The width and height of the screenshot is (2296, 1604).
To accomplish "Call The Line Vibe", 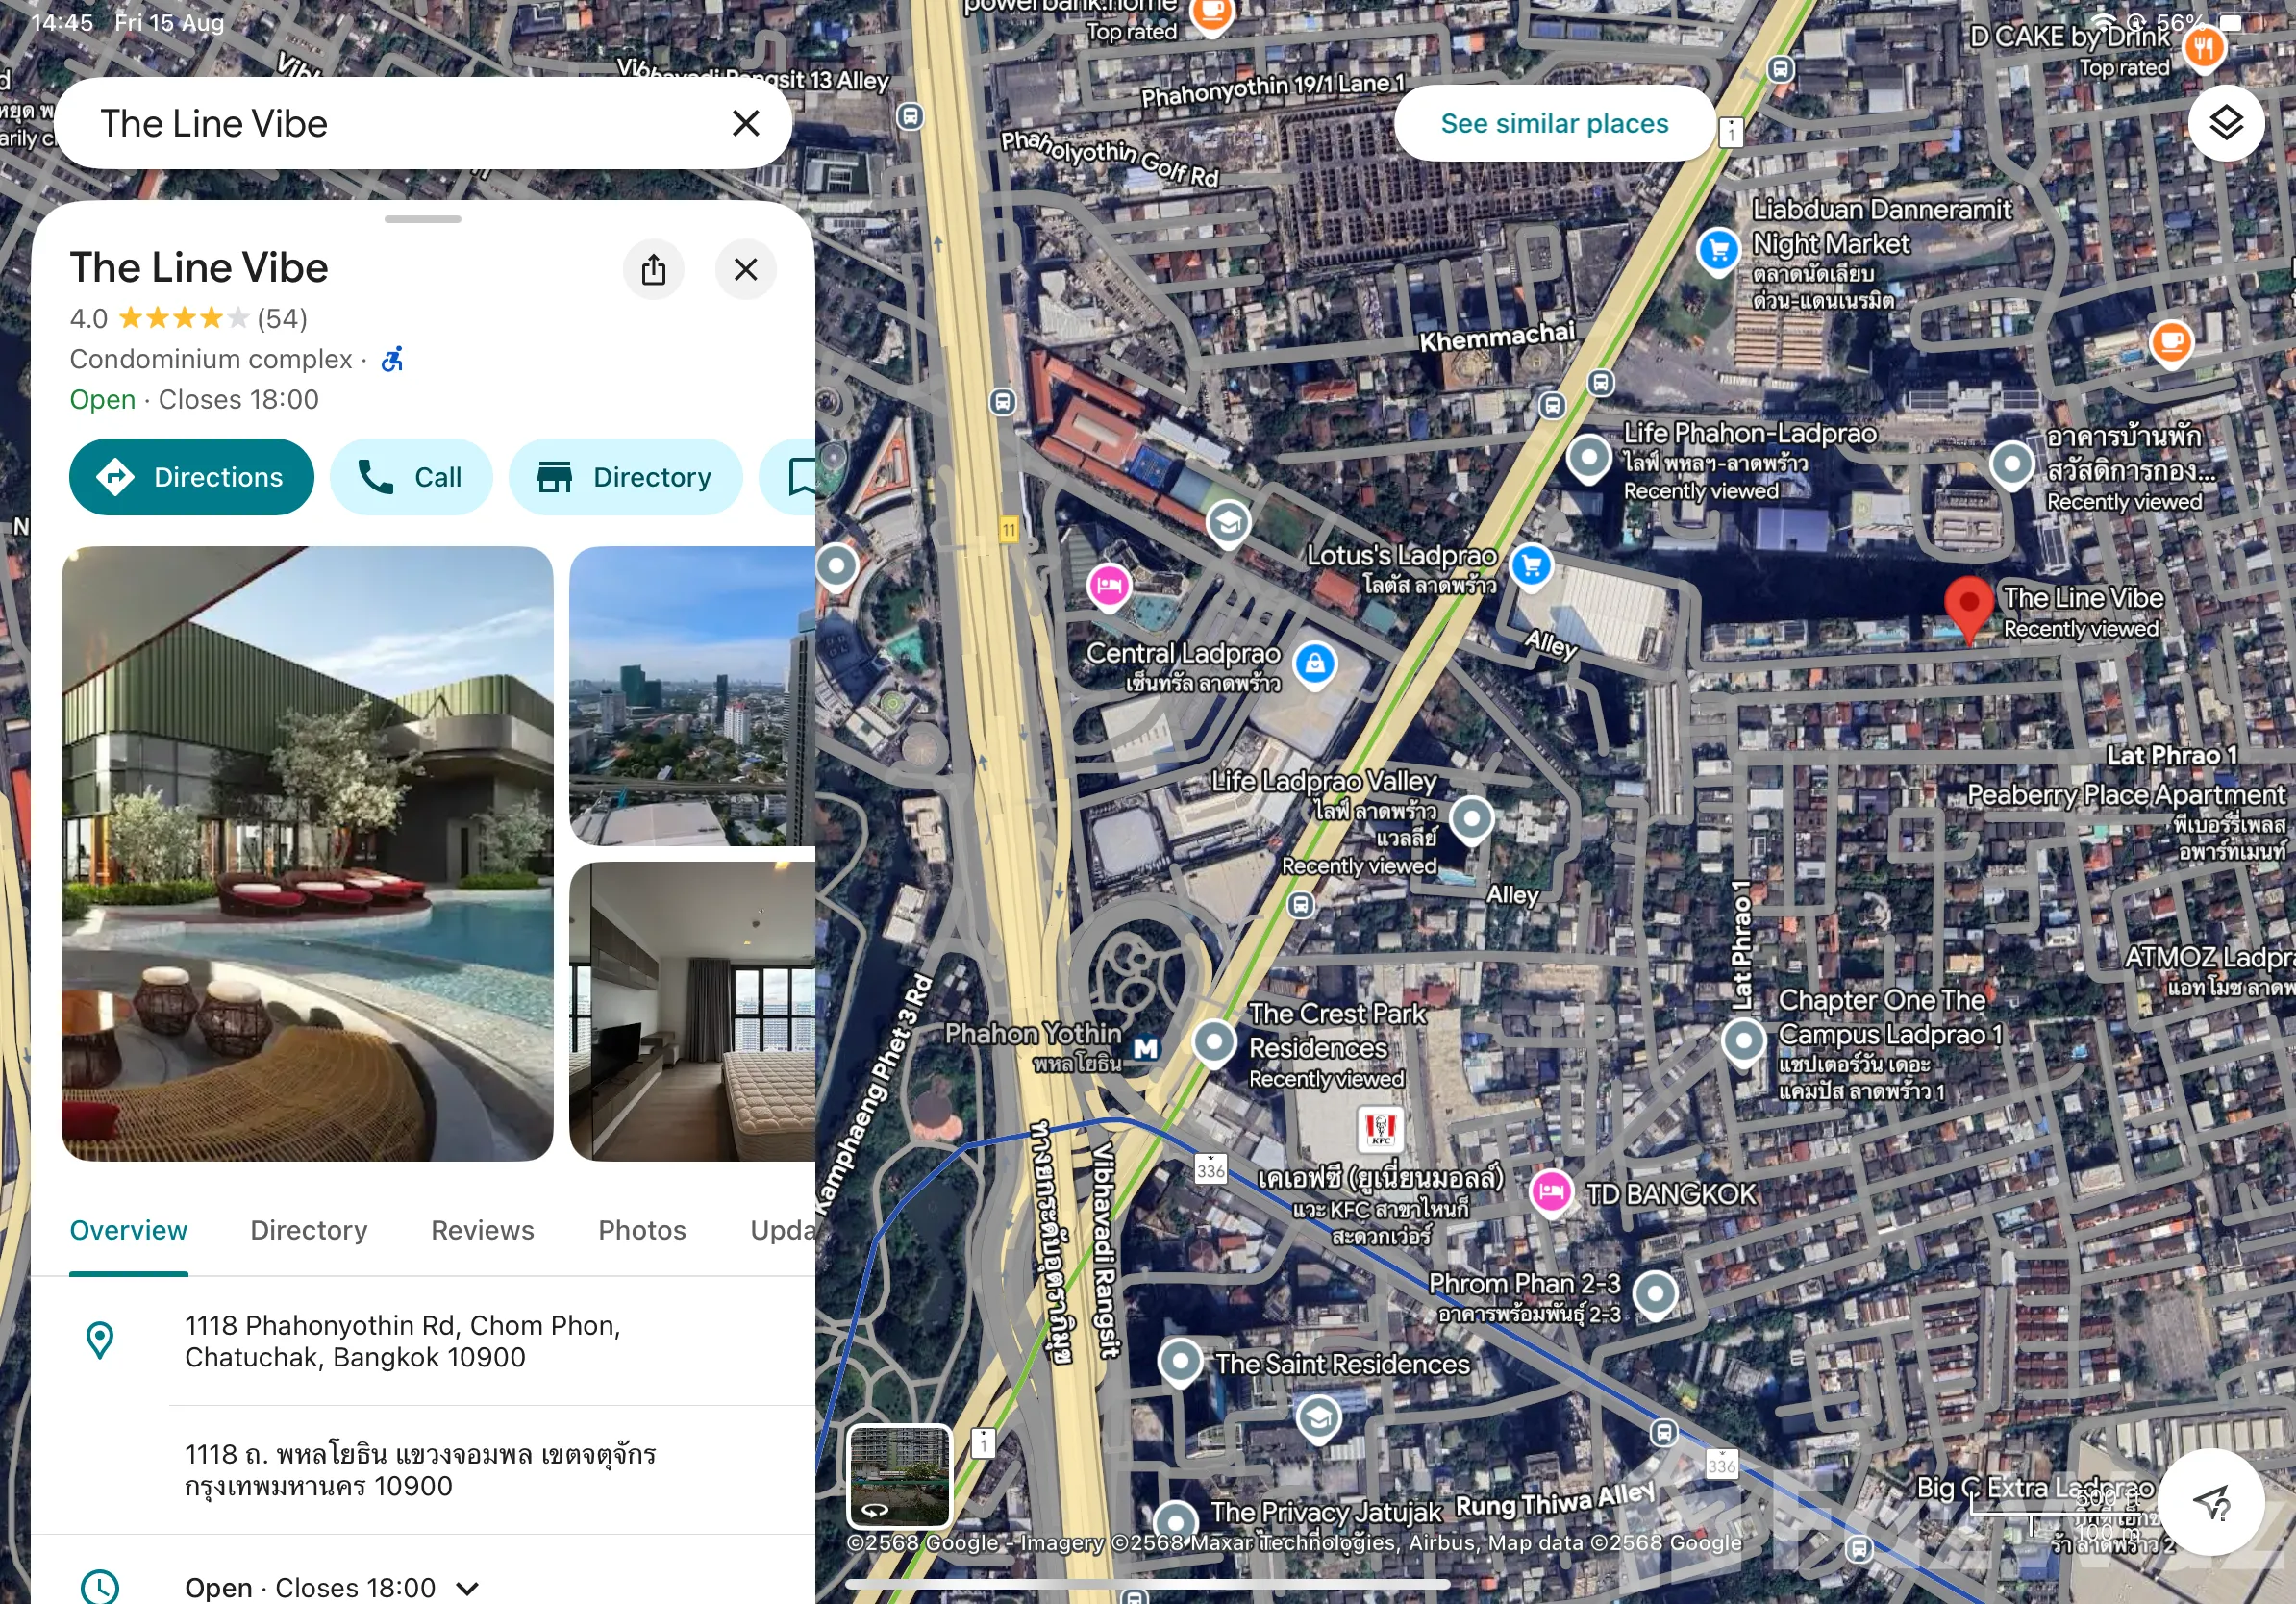I will point(411,477).
